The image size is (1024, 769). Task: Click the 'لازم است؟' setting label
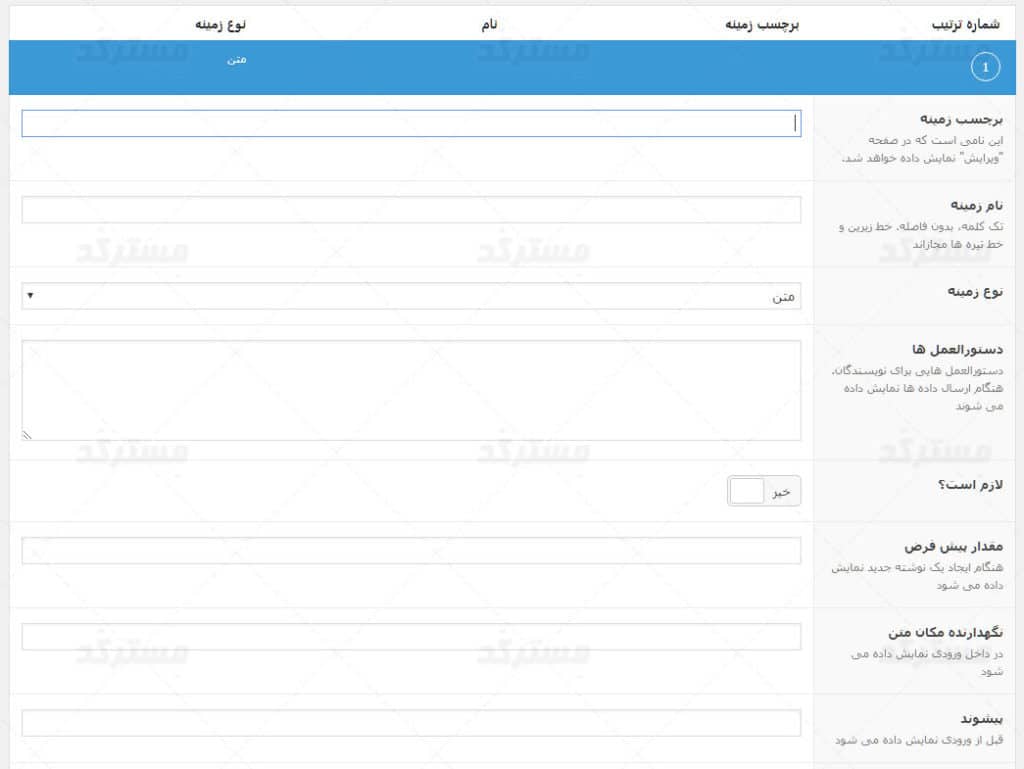[971, 484]
